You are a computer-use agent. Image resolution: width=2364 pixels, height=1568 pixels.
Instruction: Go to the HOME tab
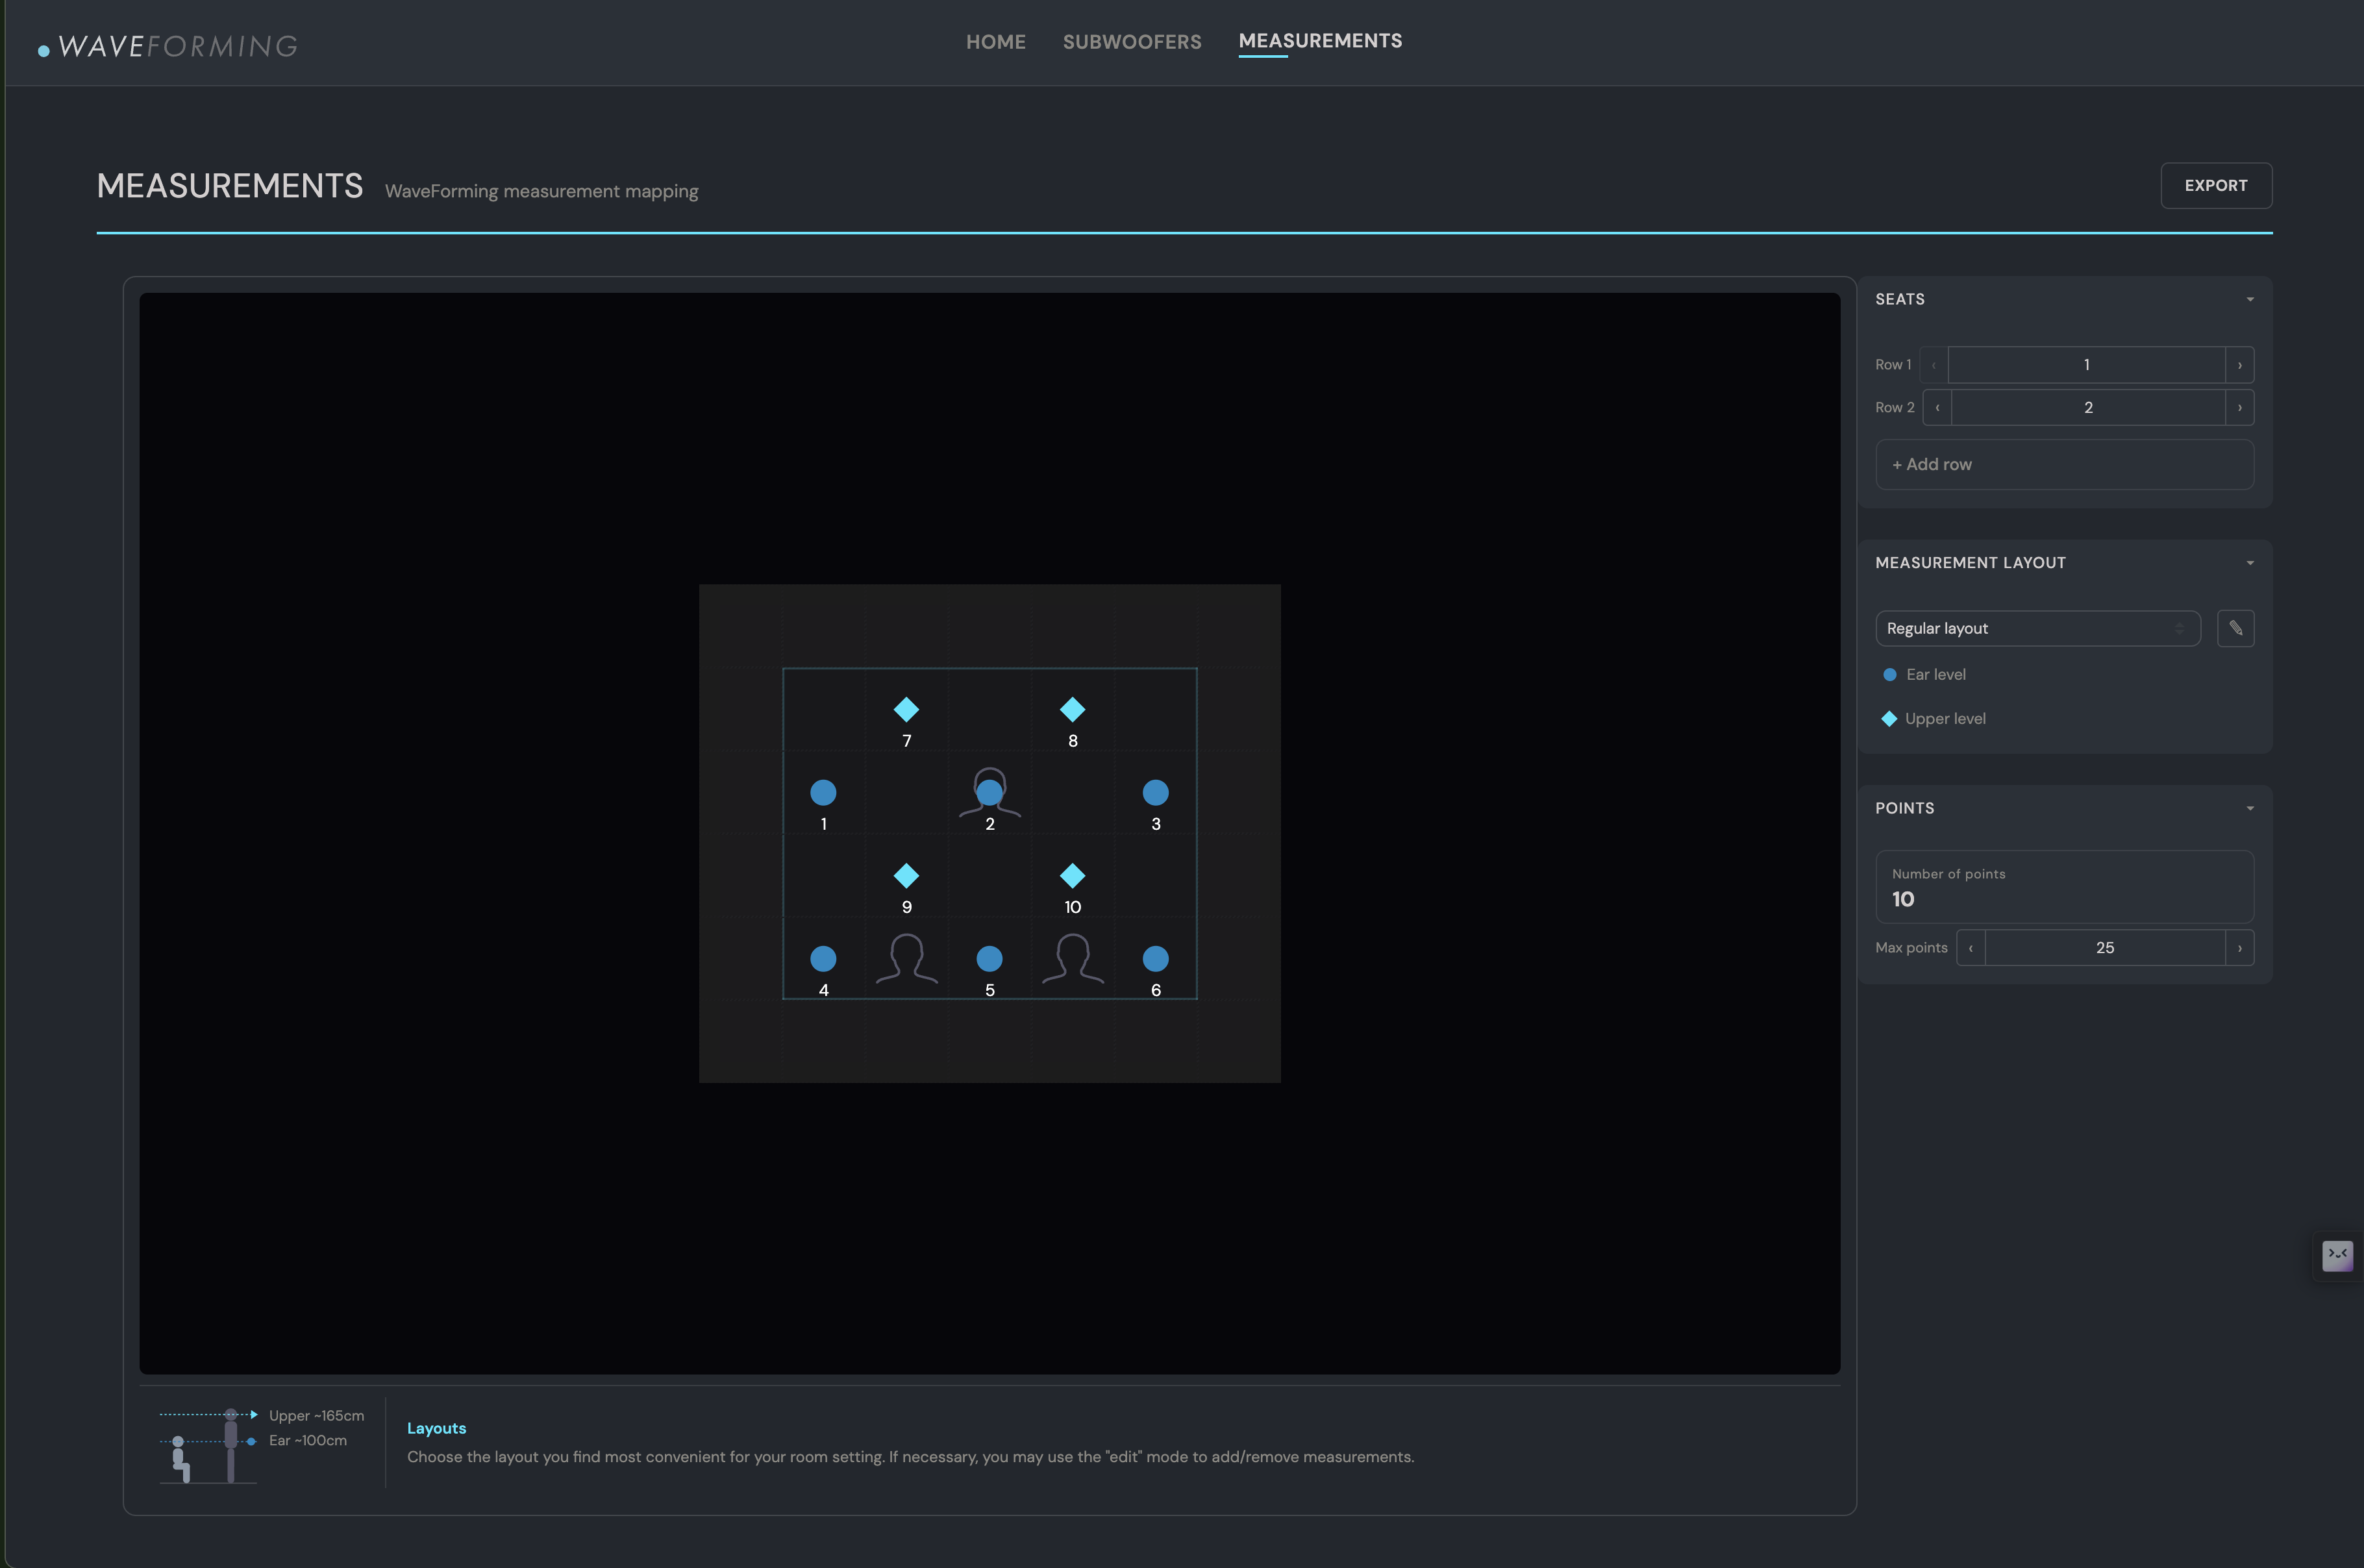point(995,42)
